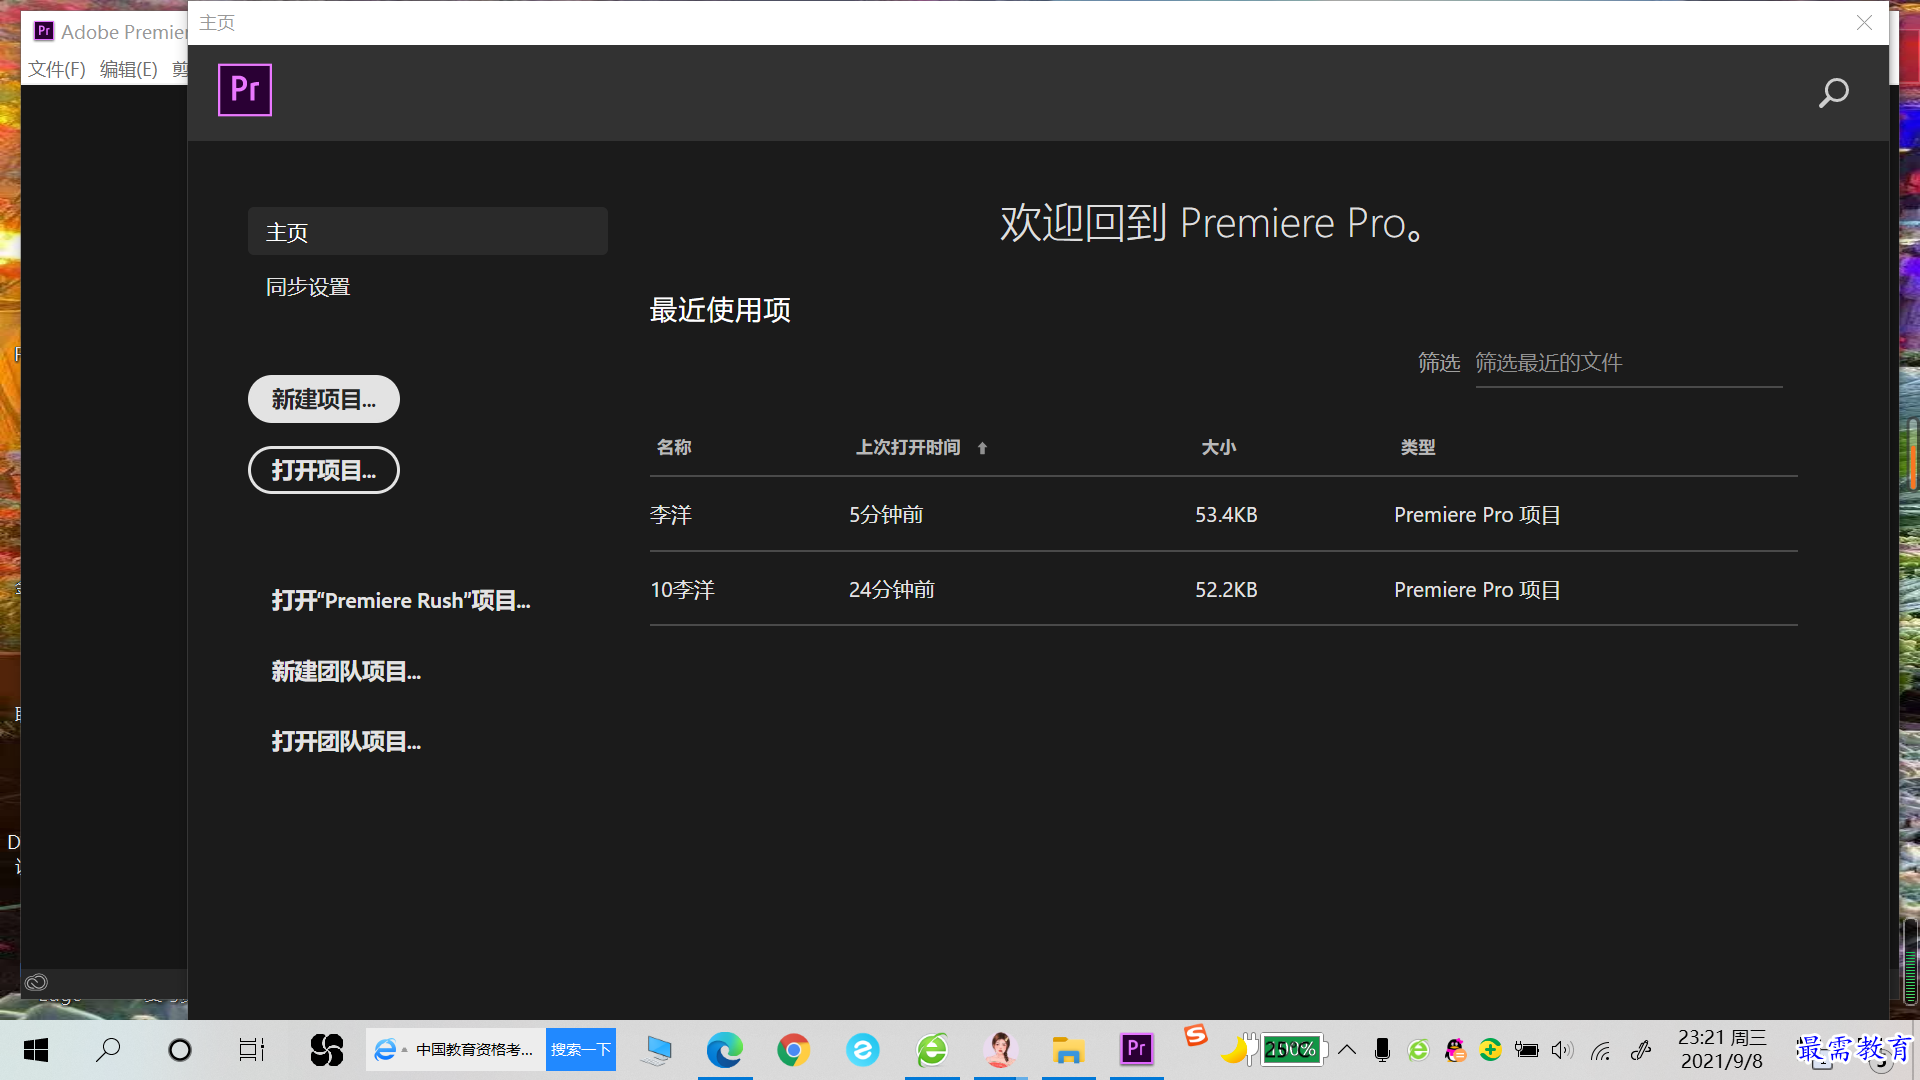
Task: Sort by 上次打开时间 column header
Action: point(908,447)
